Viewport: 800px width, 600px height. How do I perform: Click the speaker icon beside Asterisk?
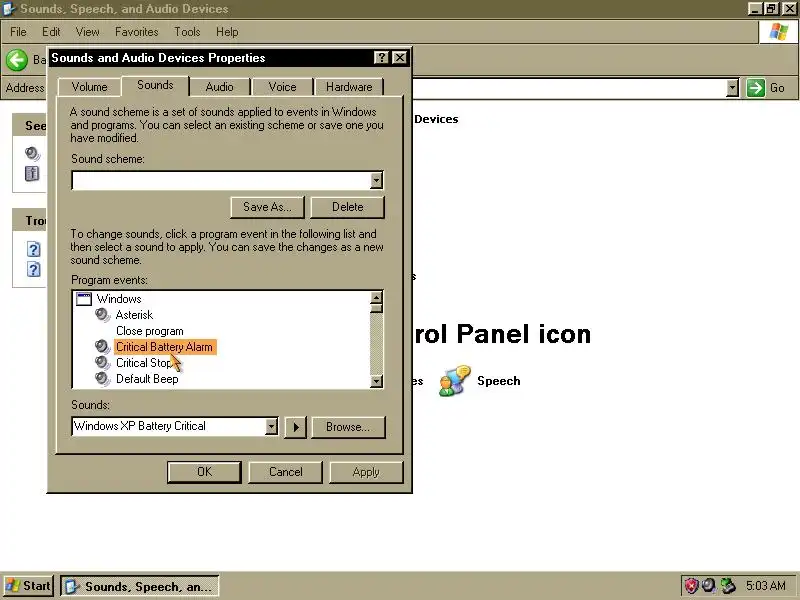[103, 315]
